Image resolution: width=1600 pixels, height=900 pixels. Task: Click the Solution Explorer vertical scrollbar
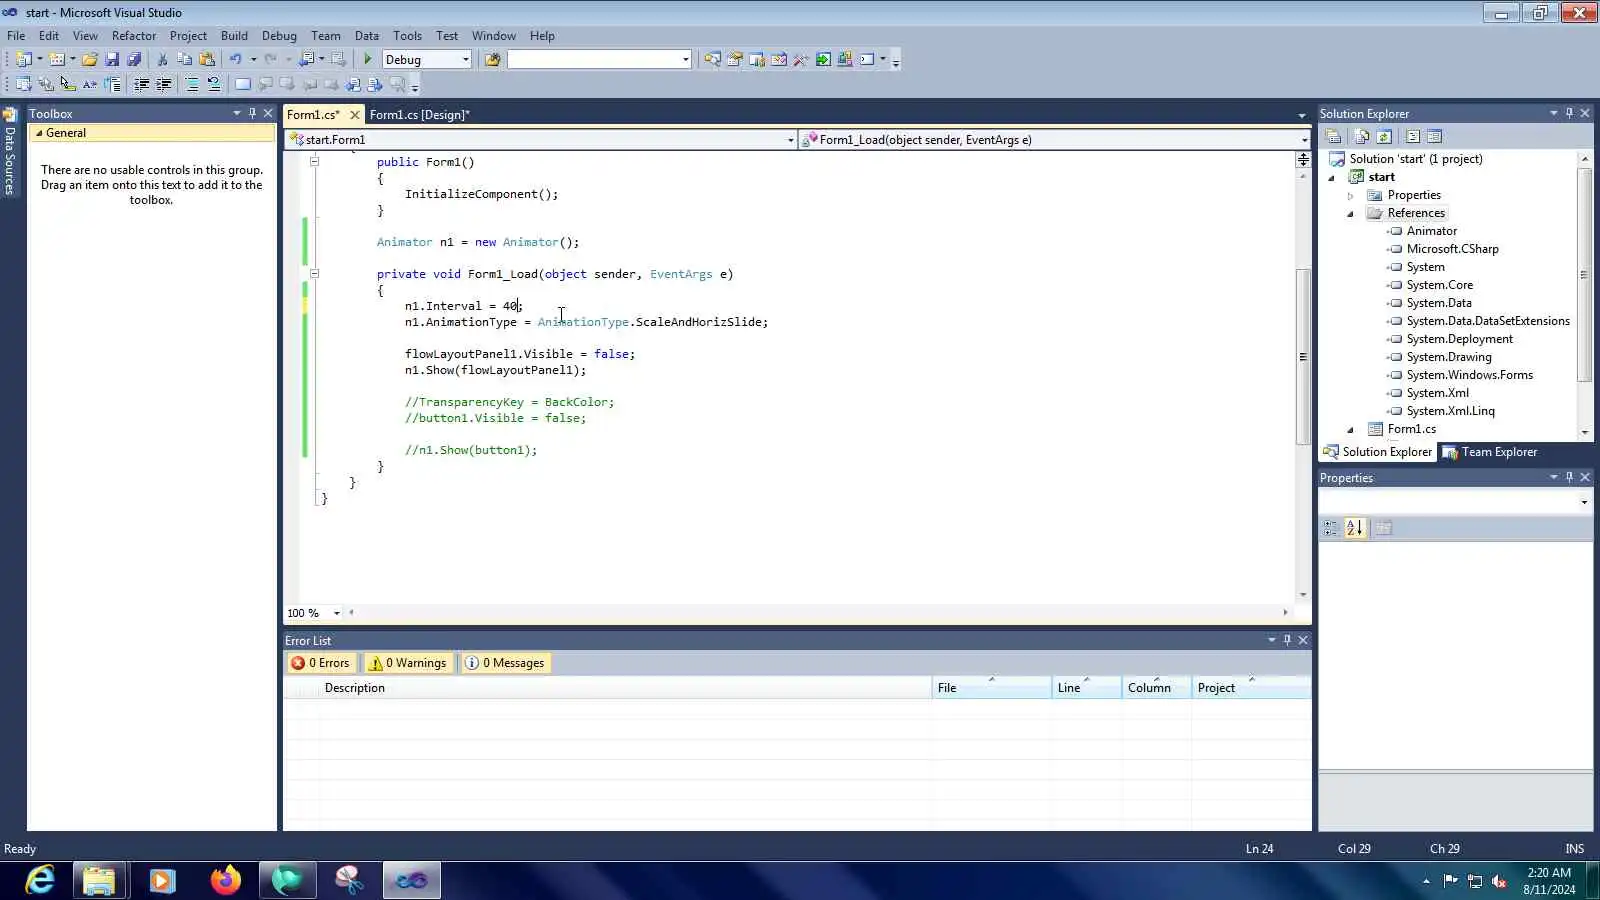(1584, 295)
